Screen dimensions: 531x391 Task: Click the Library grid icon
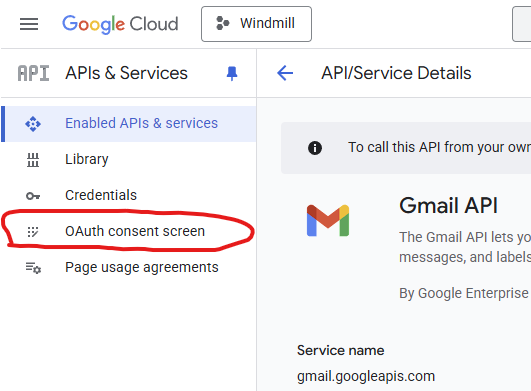tap(33, 160)
